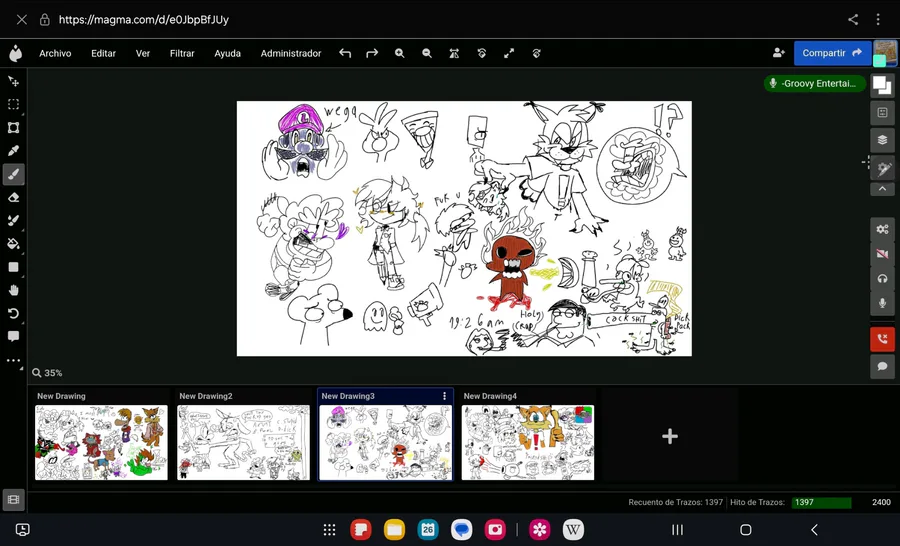Open the reference panel icon below the color swatches
Viewport: 900px width, 546px height.
(882, 113)
